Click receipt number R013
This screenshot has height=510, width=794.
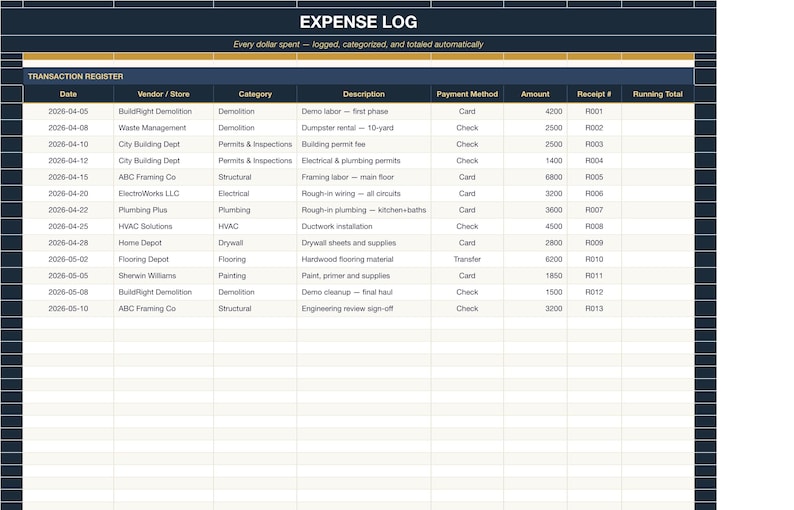(594, 308)
